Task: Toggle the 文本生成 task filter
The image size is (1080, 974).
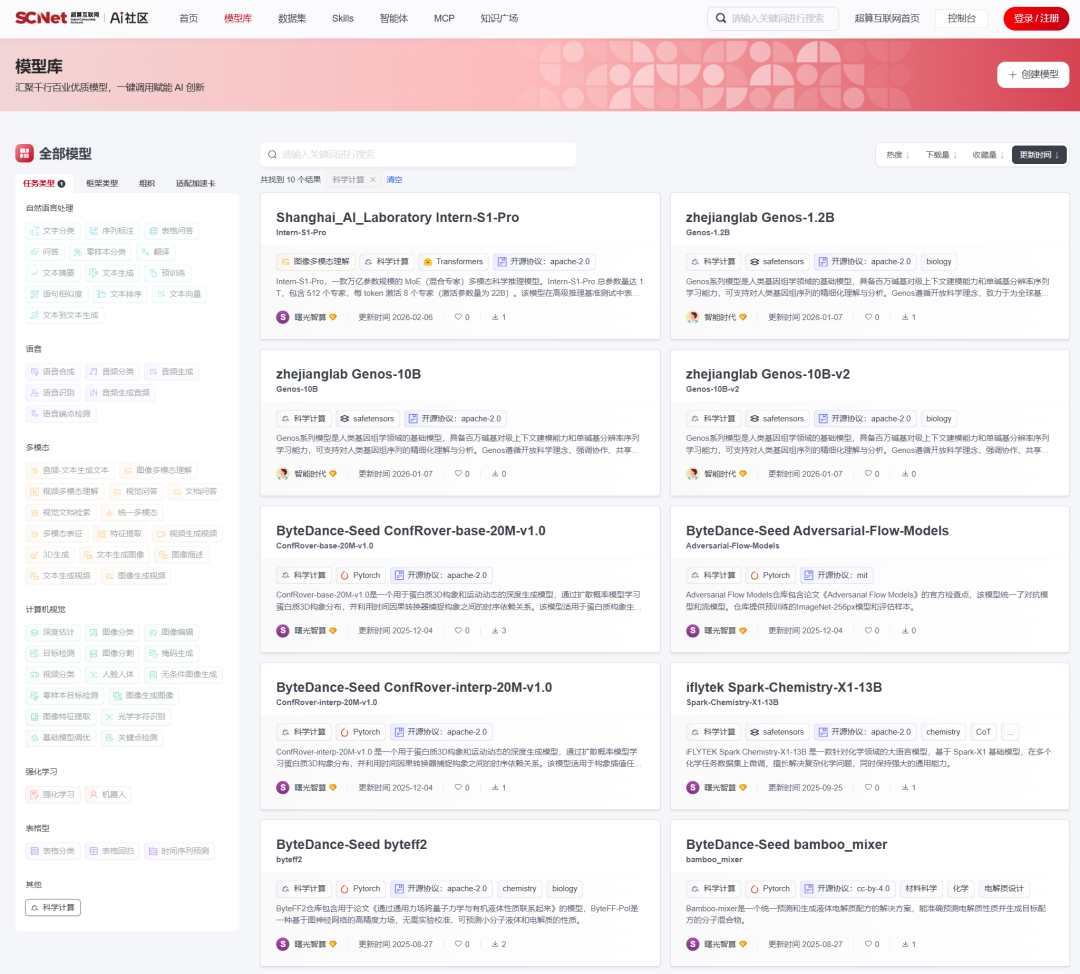Action: [x=112, y=273]
